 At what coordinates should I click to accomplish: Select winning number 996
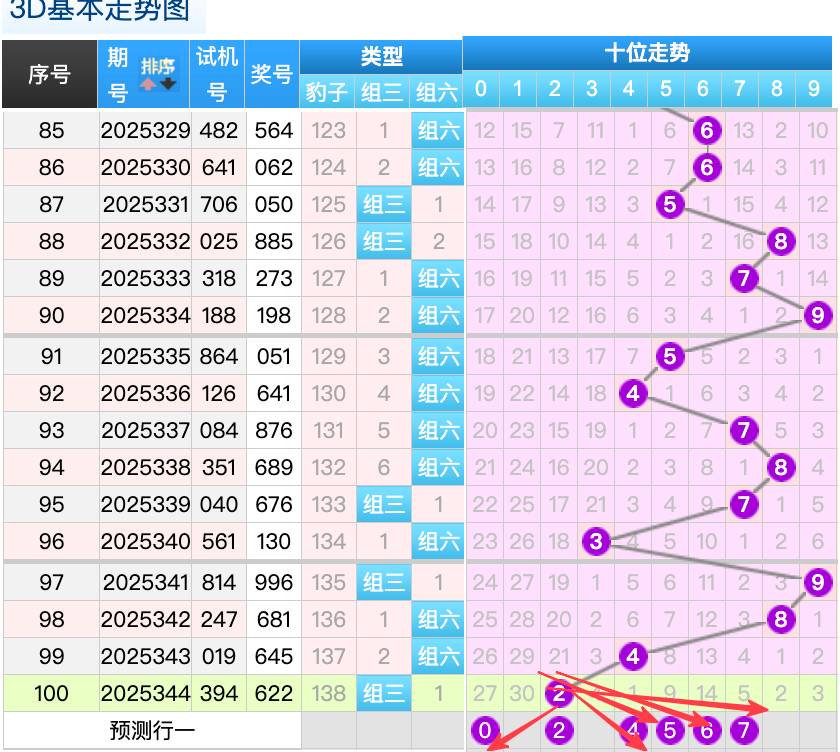tap(274, 582)
